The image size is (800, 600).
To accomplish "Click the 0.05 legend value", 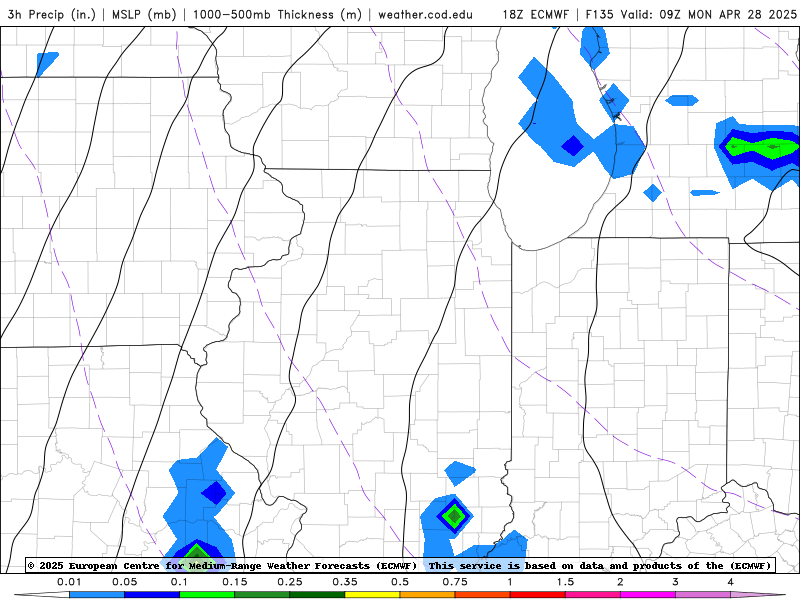I will pyautogui.click(x=124, y=582).
